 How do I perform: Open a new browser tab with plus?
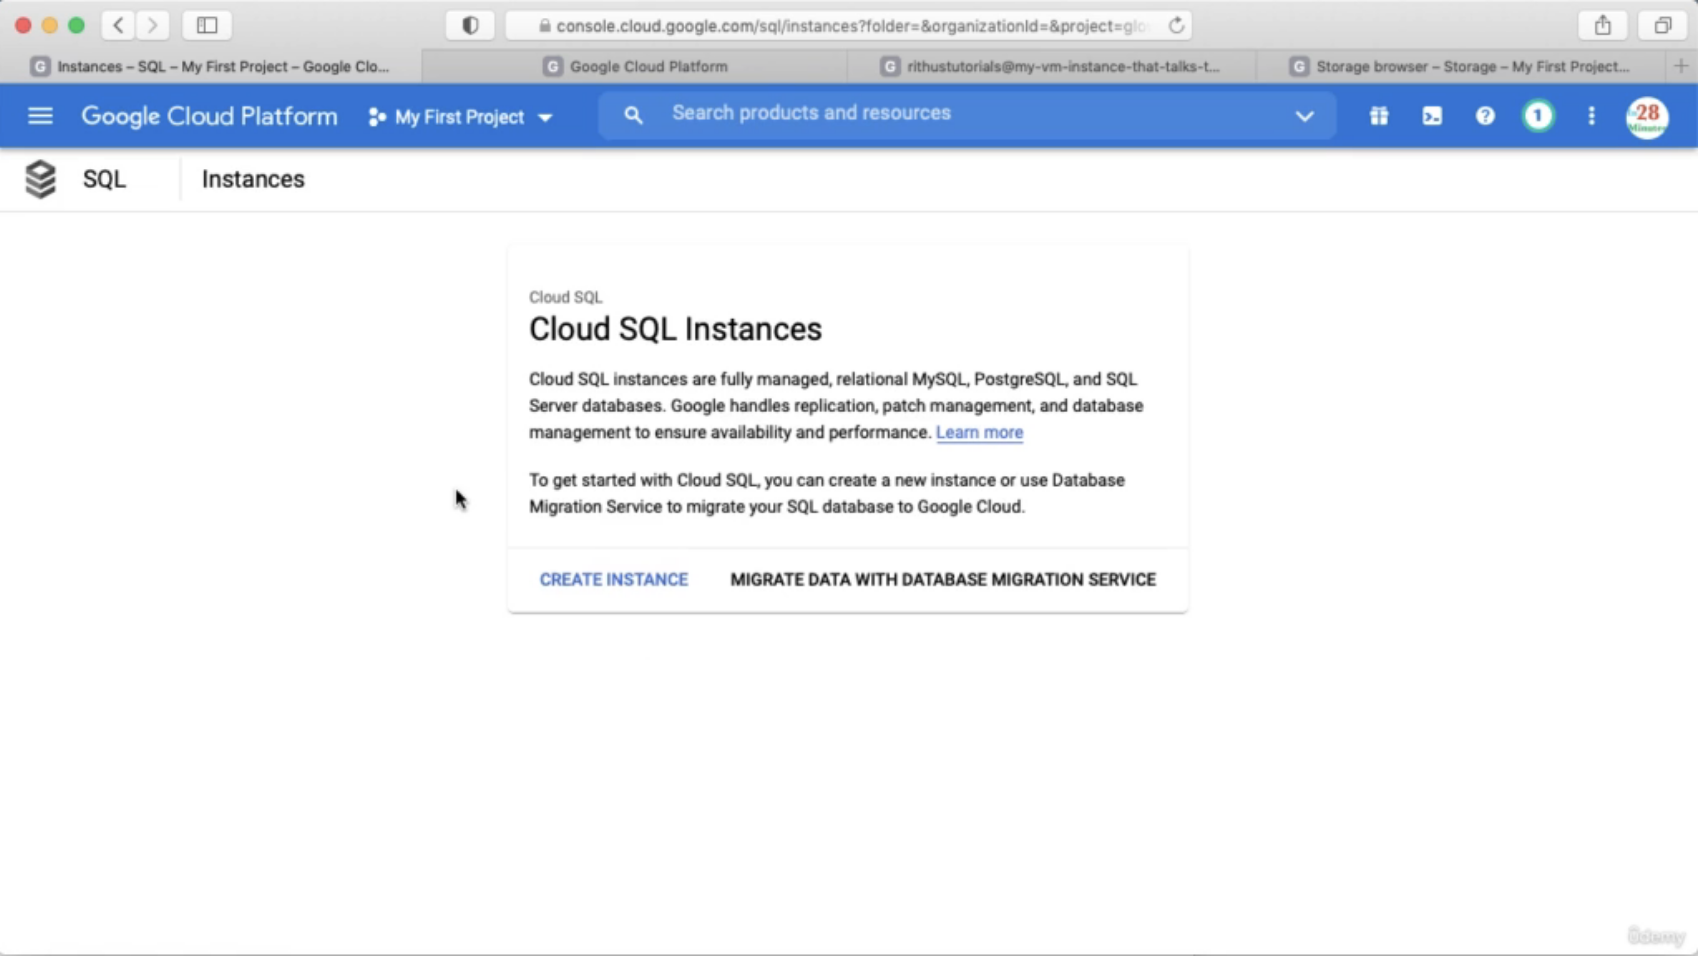tap(1680, 66)
